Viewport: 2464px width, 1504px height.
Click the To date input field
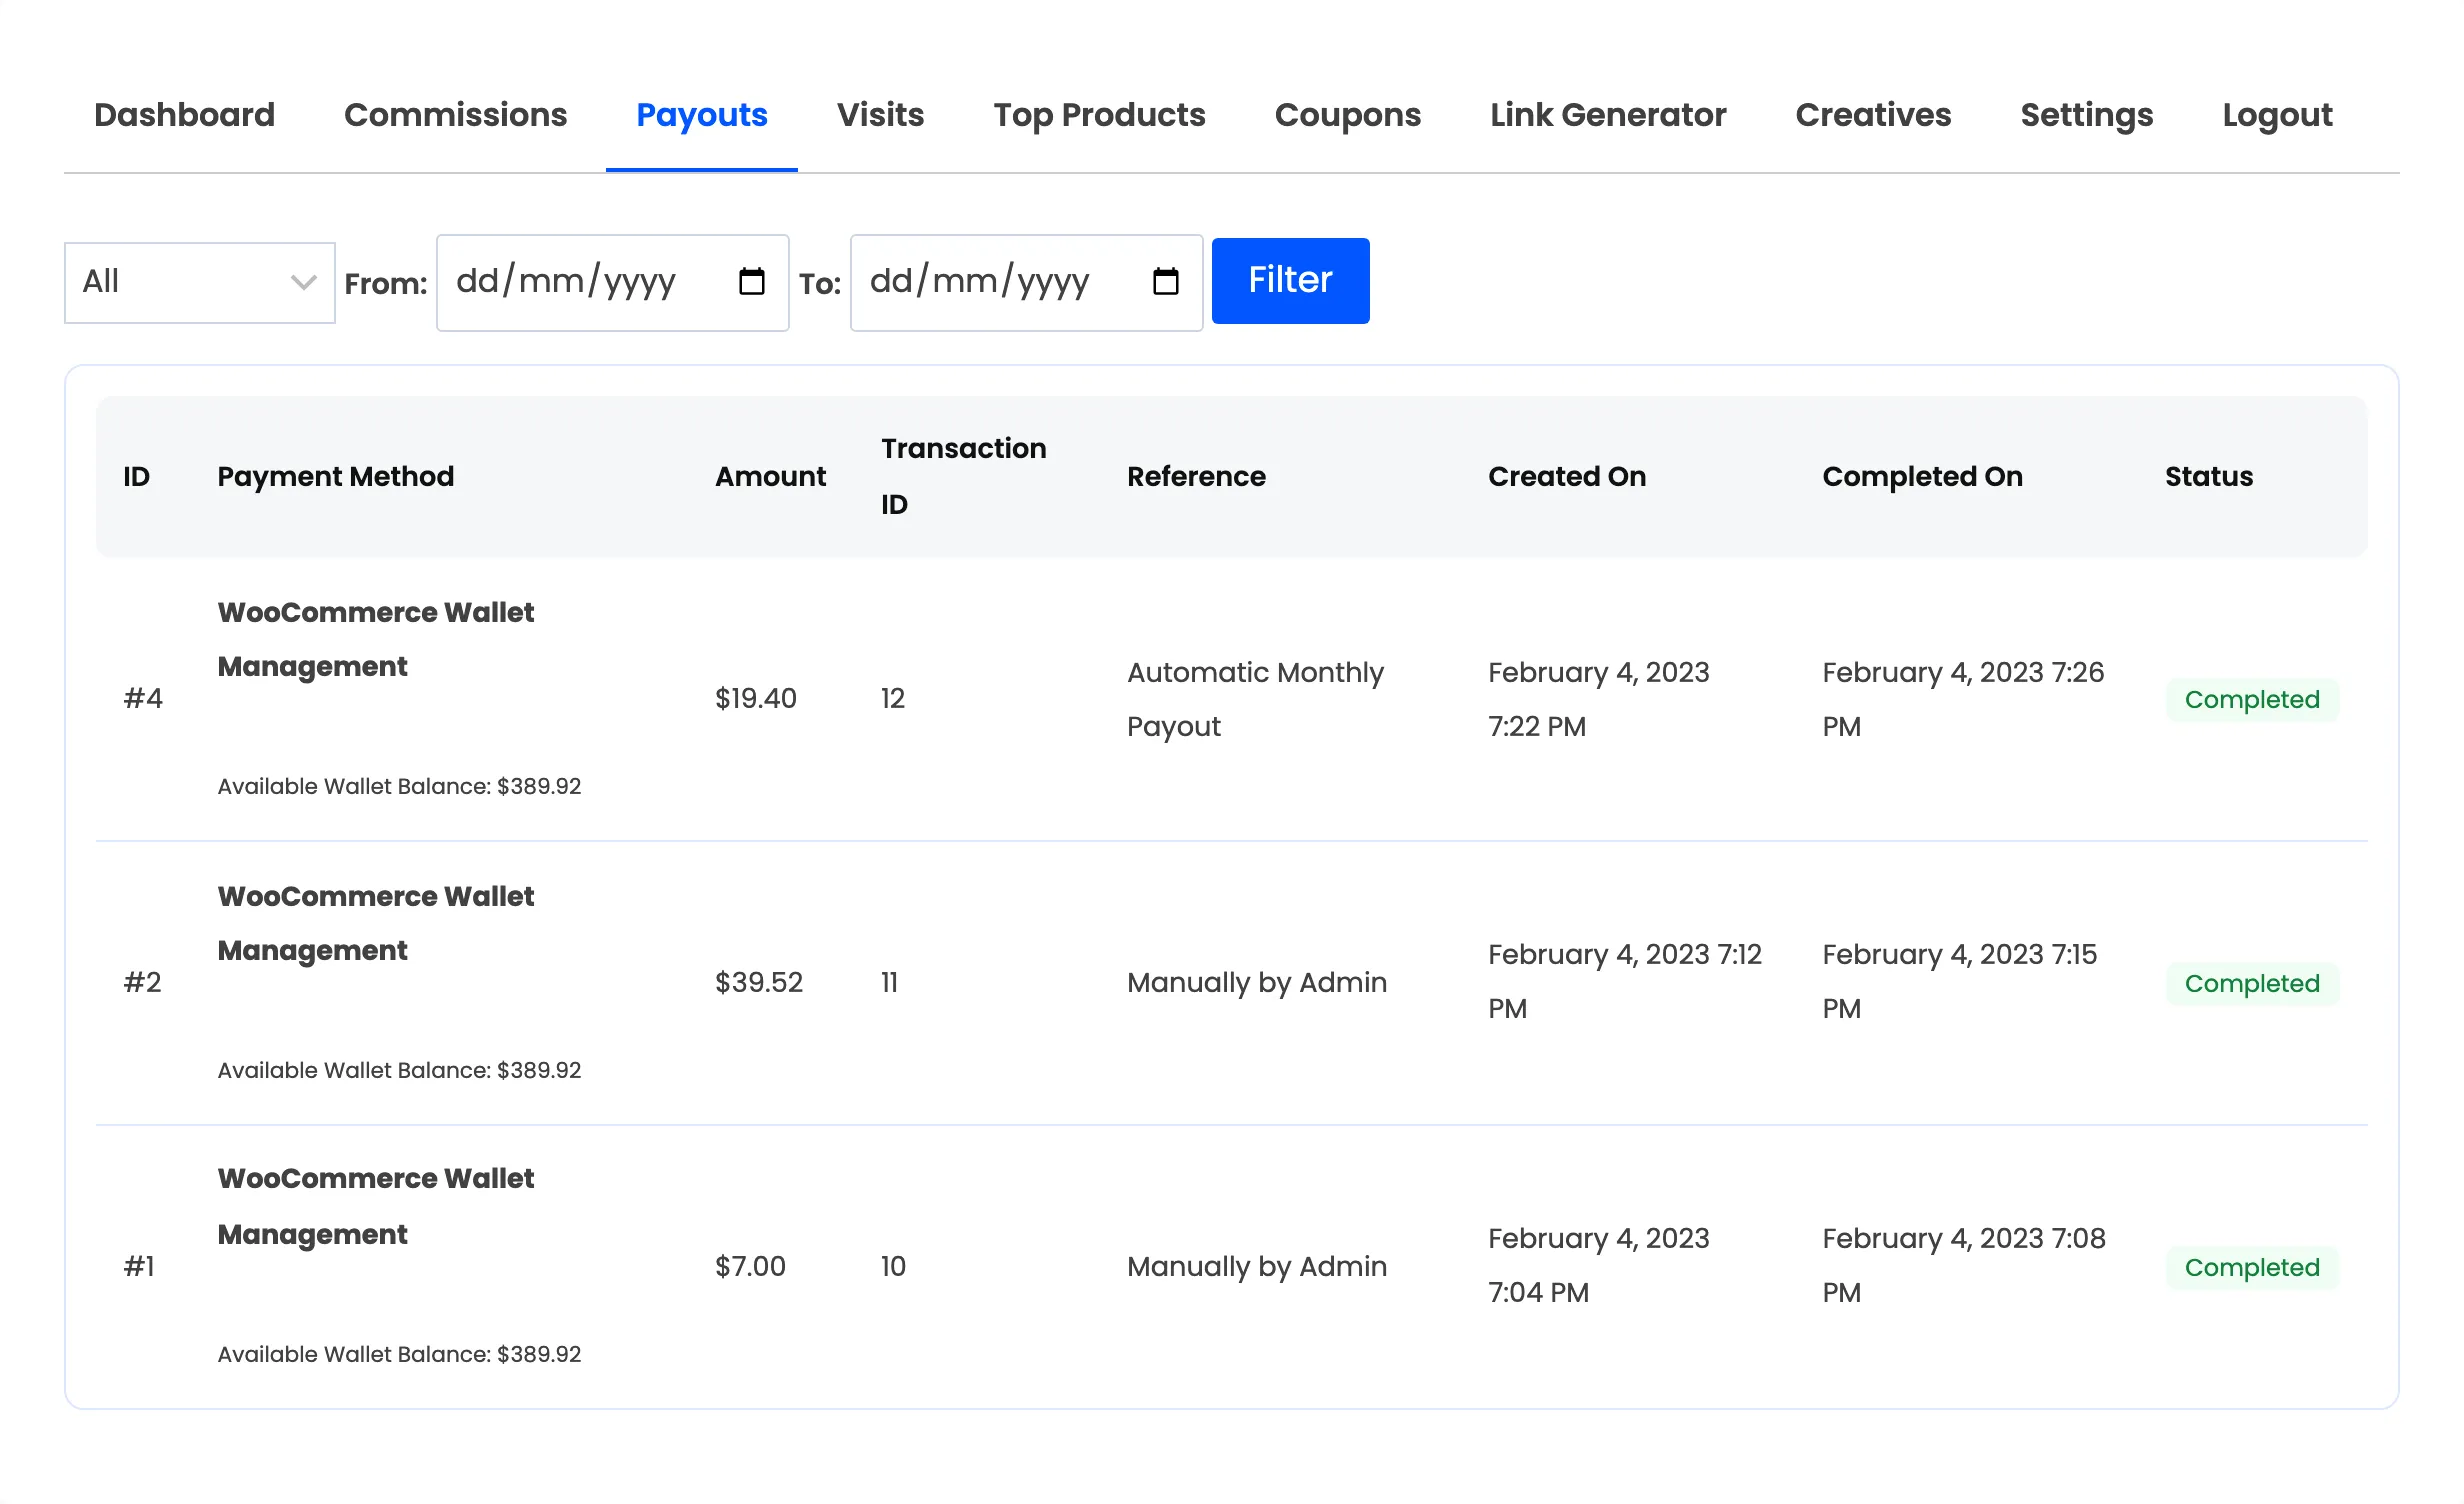tap(1026, 283)
